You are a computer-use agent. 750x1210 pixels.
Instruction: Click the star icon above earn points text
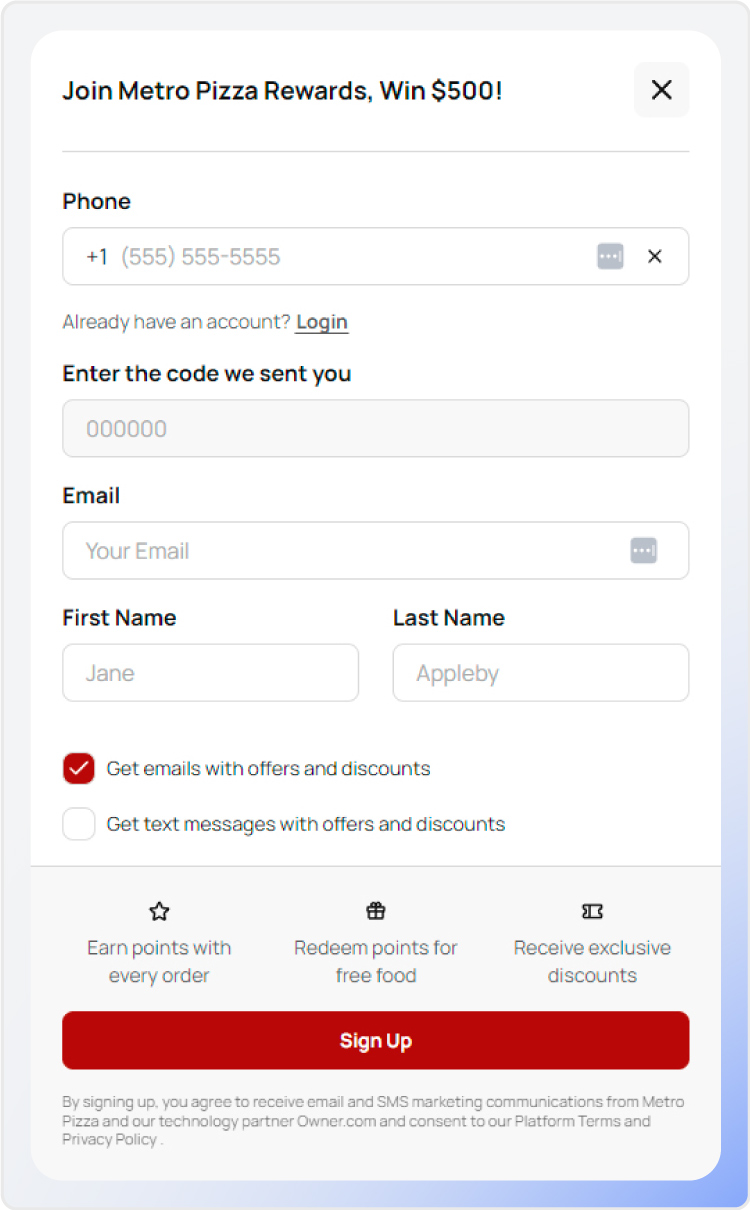159,911
